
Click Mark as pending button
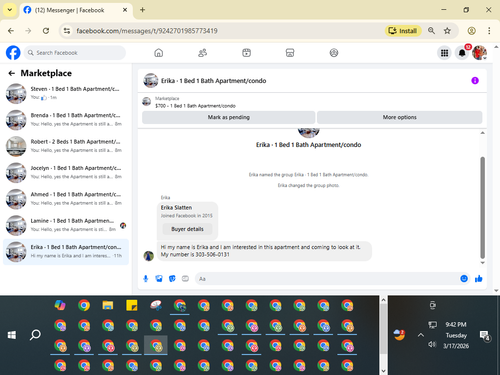click(x=229, y=117)
